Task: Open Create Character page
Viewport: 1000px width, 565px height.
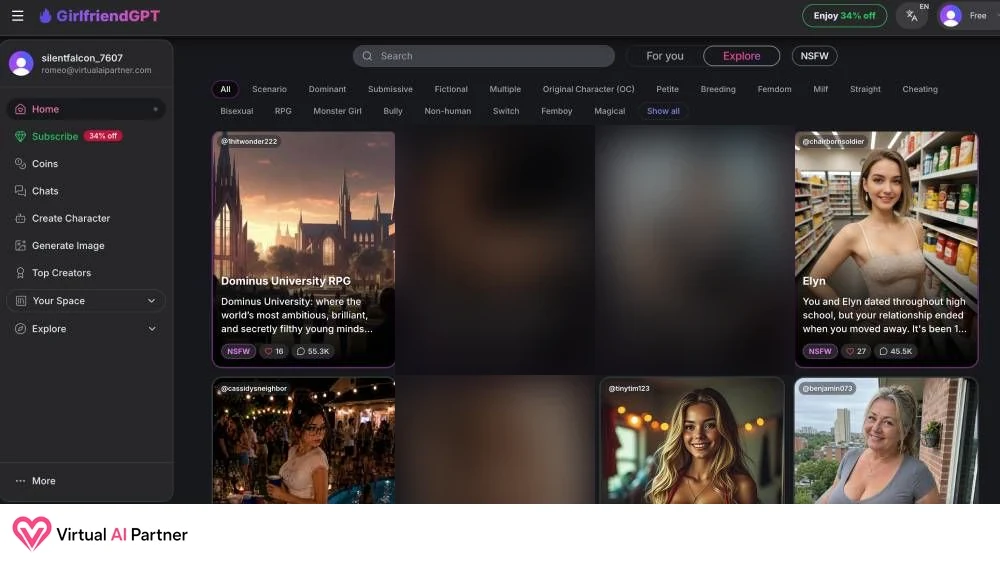Action: [x=71, y=219]
